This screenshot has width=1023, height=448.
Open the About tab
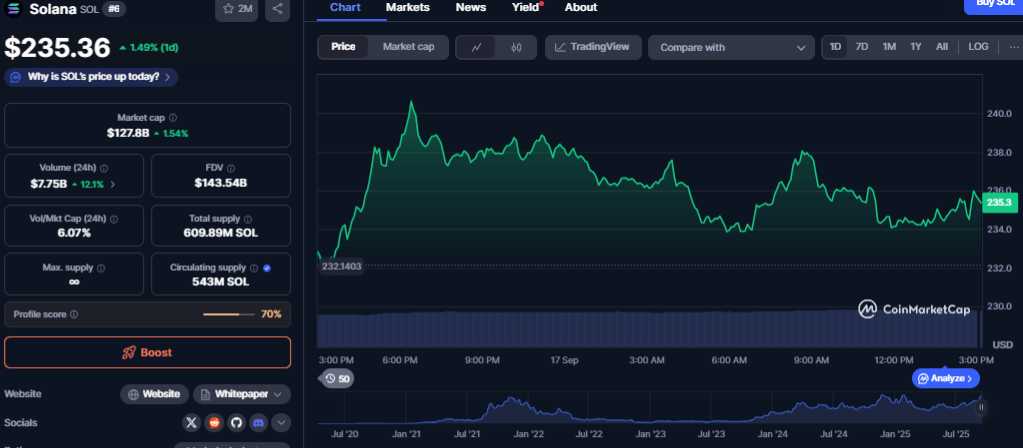[581, 8]
